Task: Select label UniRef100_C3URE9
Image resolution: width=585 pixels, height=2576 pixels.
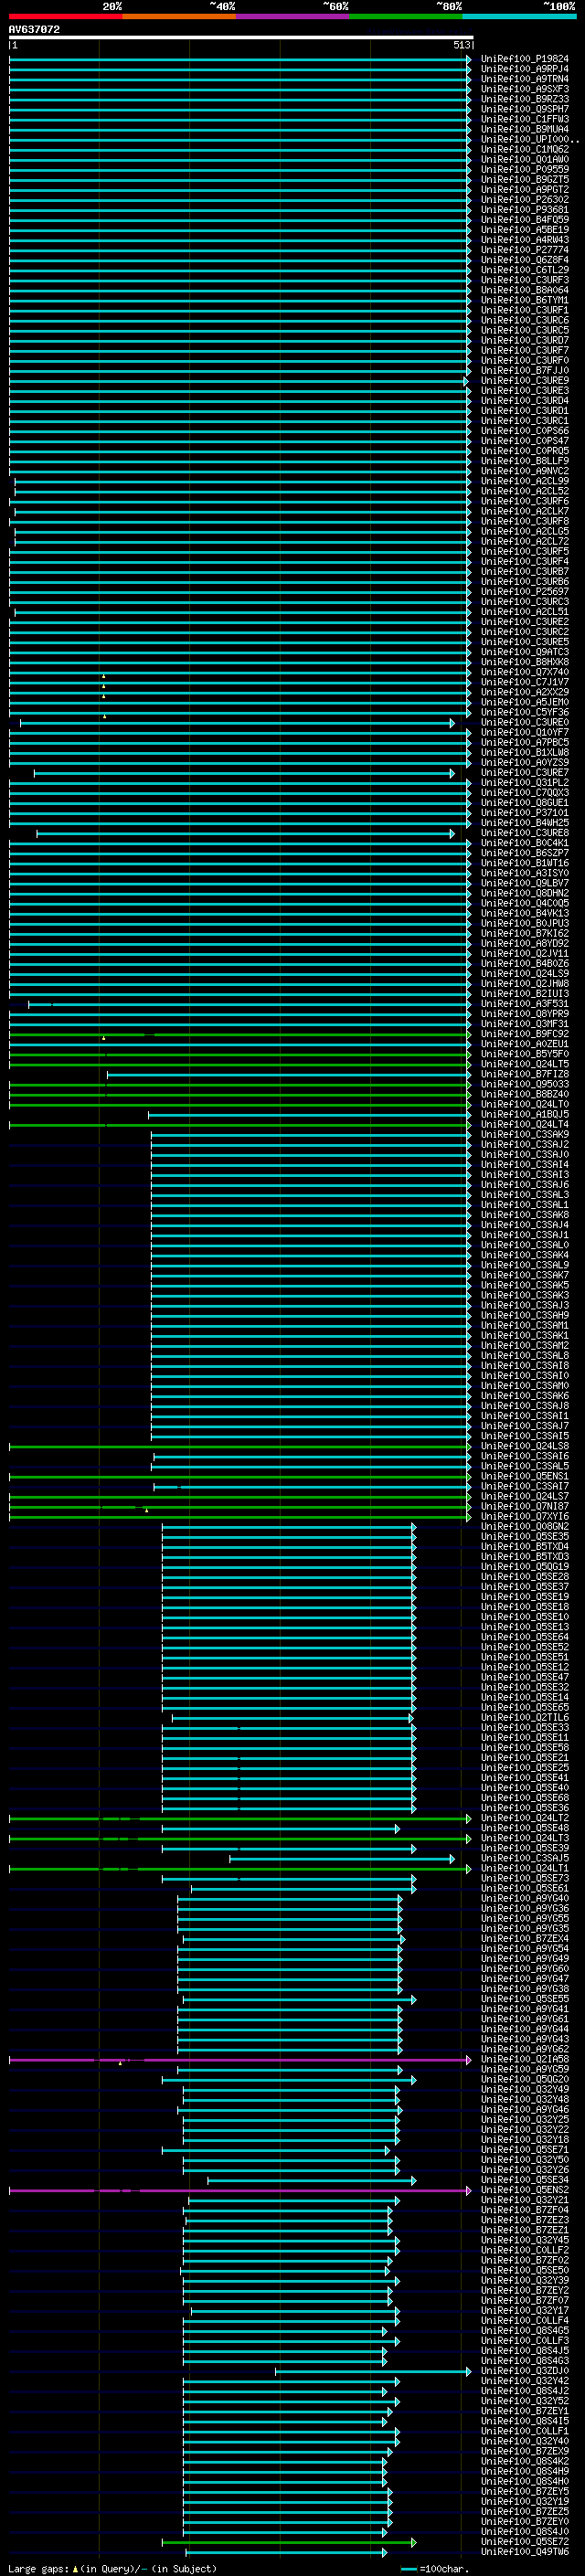Action: click(524, 381)
